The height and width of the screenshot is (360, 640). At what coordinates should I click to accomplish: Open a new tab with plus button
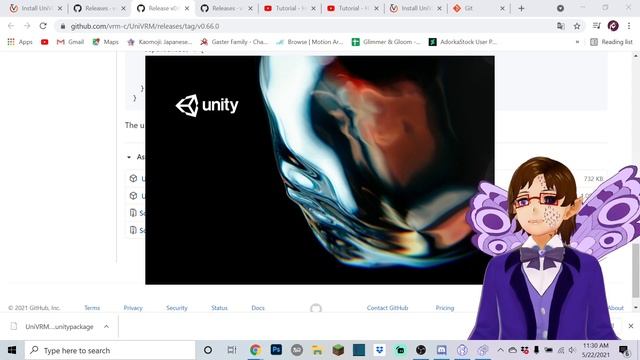click(521, 8)
